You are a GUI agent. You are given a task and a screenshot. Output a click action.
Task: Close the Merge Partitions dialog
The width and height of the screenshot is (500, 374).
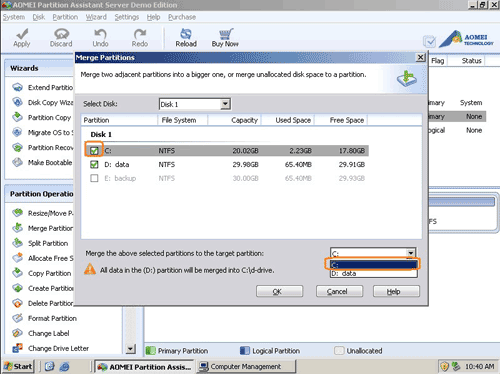421,57
